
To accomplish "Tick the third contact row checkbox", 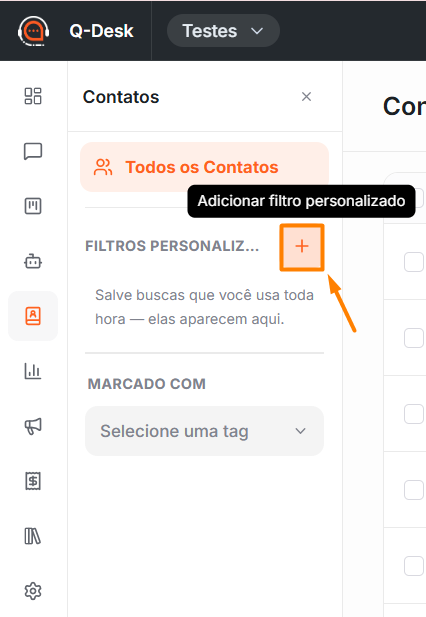I will click(414, 414).
